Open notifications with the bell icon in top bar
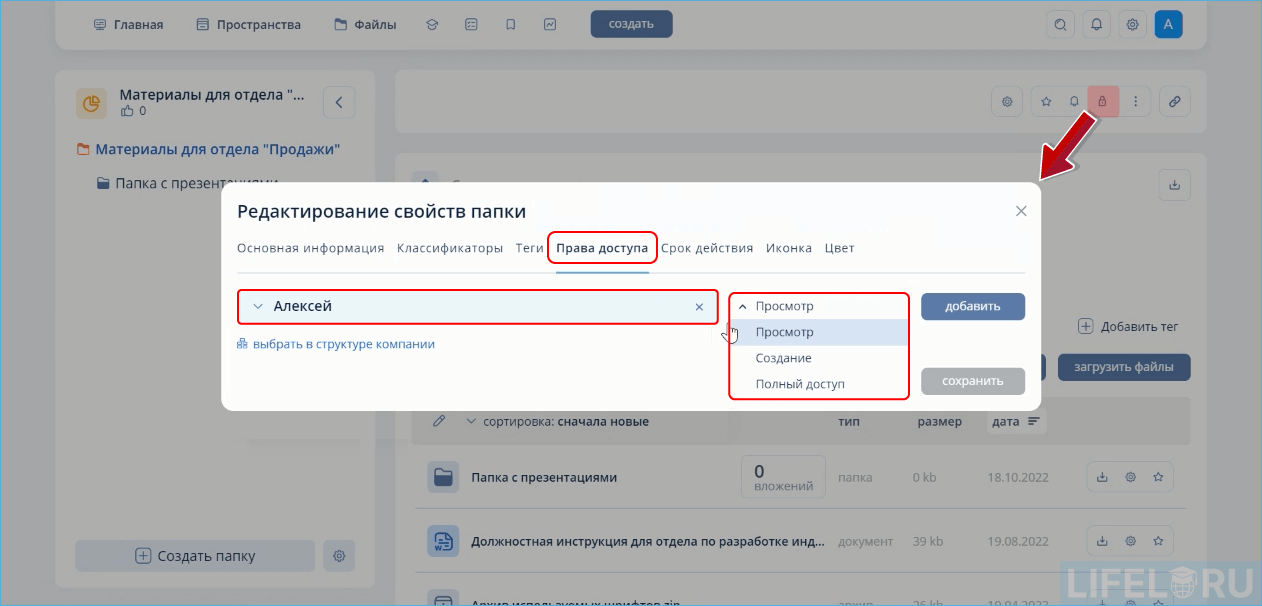The image size is (1262, 606). (1096, 24)
